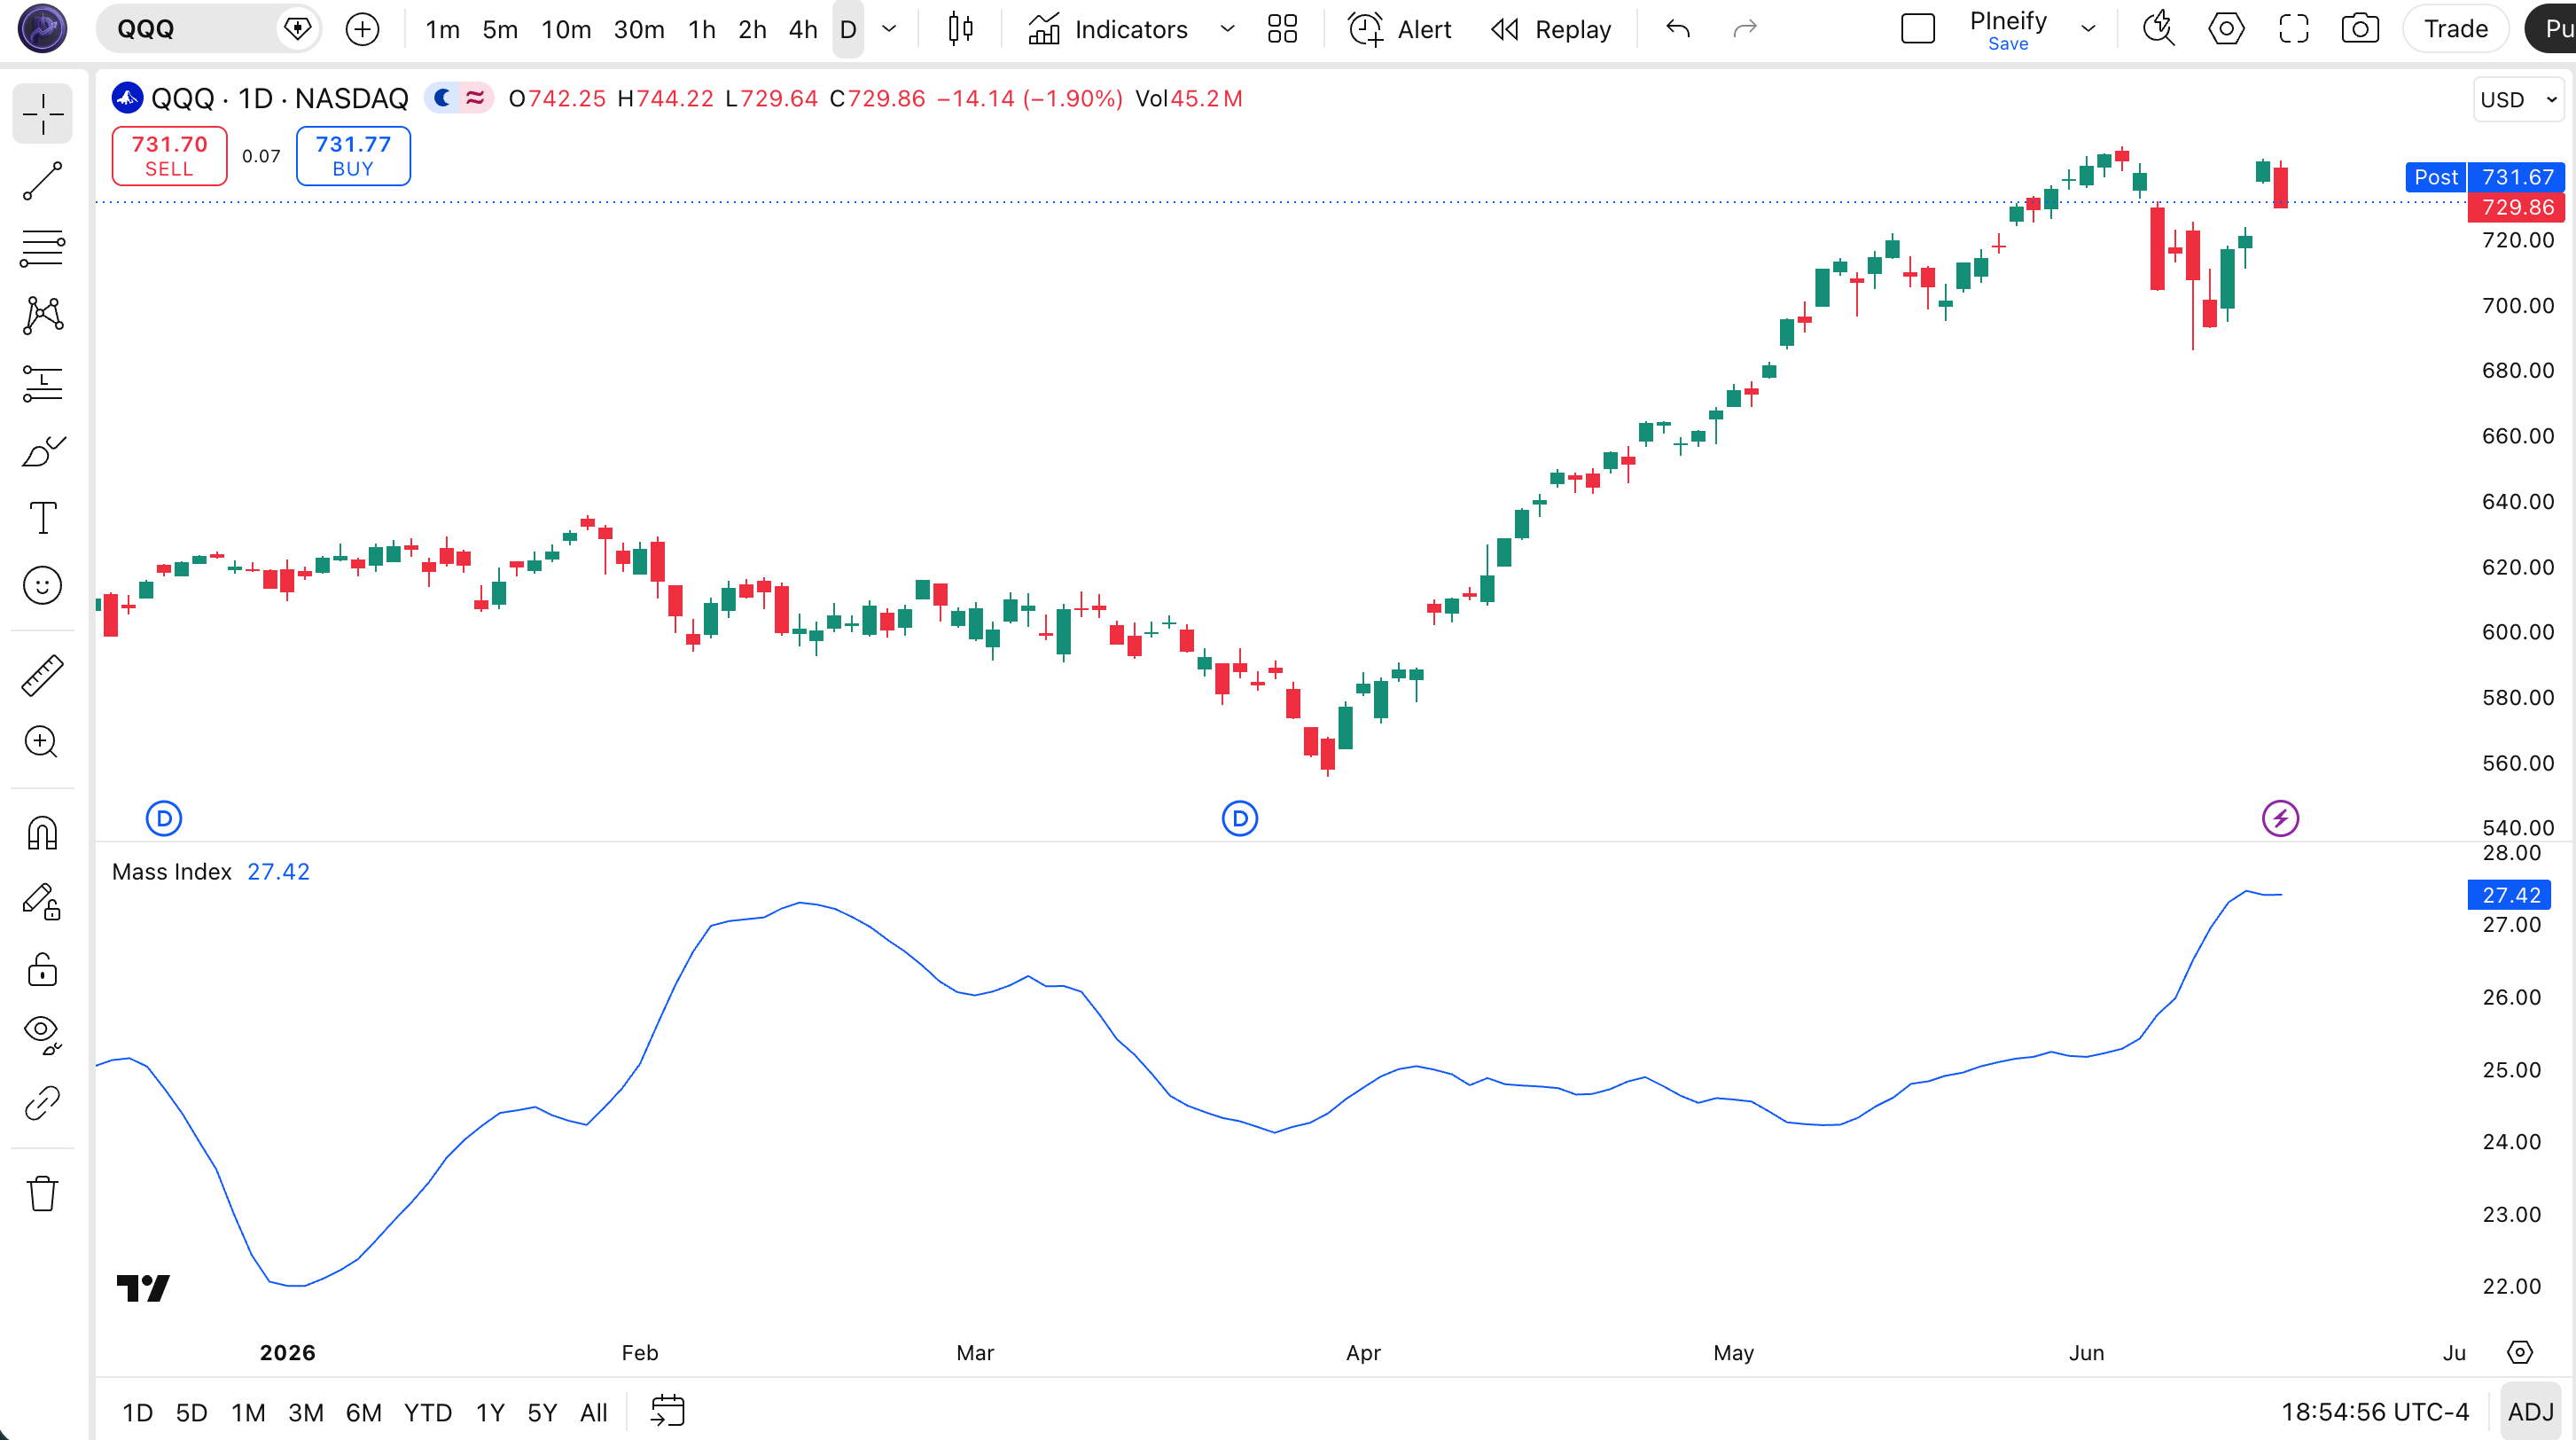The height and width of the screenshot is (1440, 2576).
Task: Expand the manage layouts dropdown arrow
Action: coord(2088,29)
